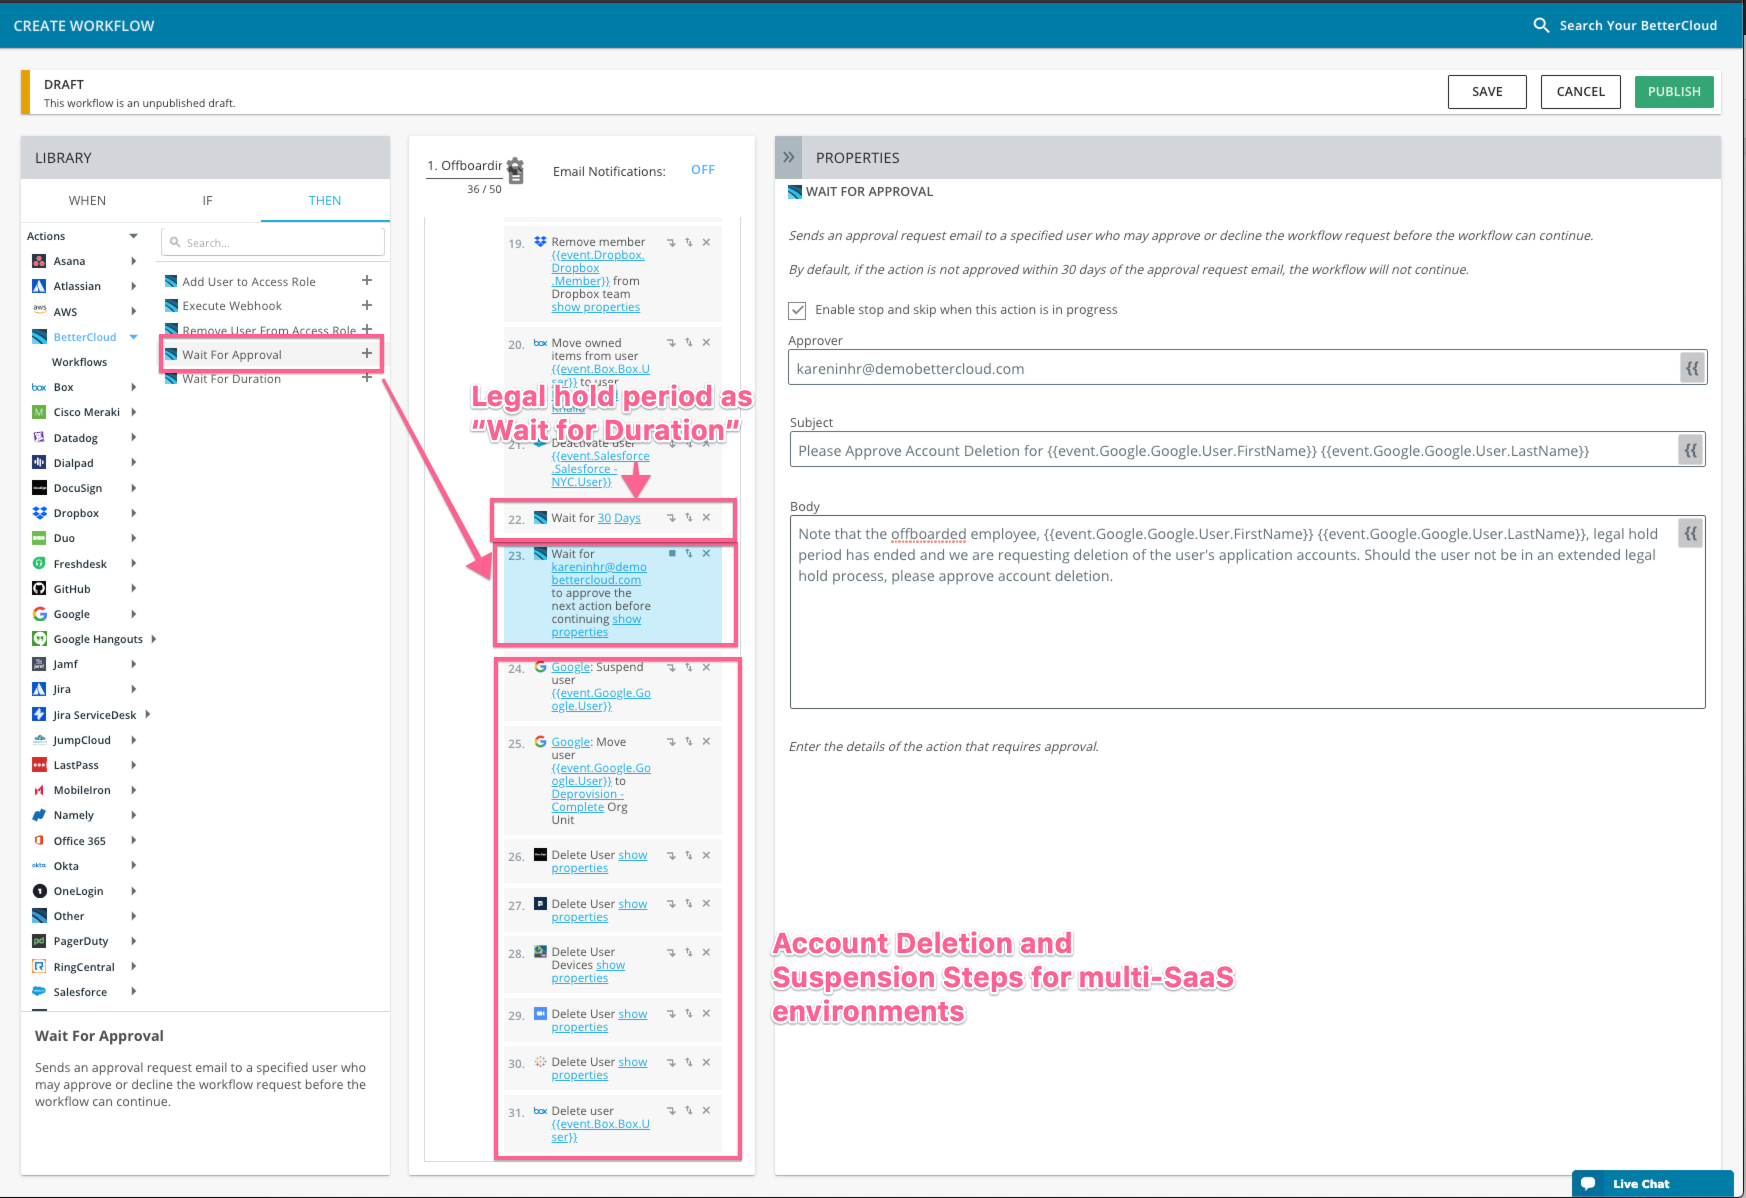Image resolution: width=1746 pixels, height=1198 pixels.
Task: Expand the RingCentral actions list
Action: tap(134, 966)
